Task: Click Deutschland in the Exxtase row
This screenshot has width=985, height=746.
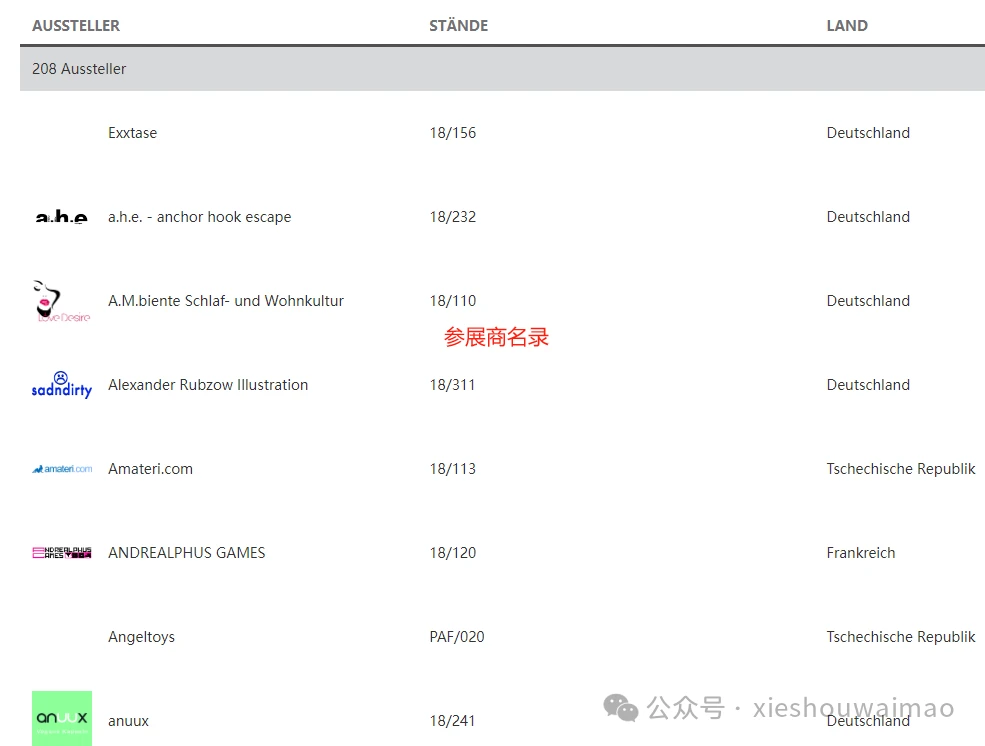Action: click(868, 133)
